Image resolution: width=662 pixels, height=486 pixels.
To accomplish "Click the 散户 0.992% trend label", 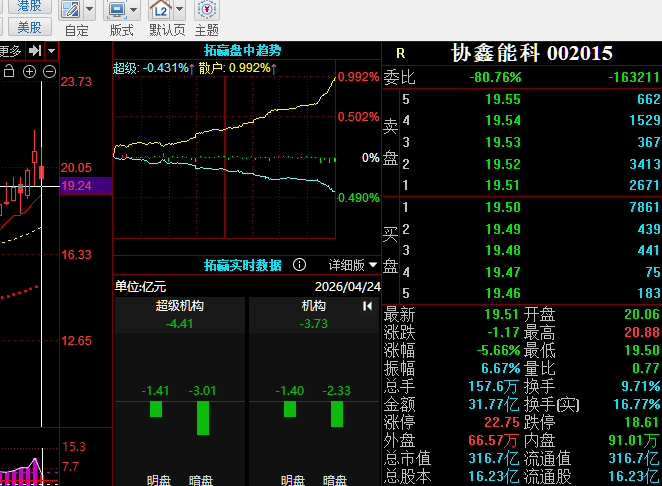I will 237,68.
